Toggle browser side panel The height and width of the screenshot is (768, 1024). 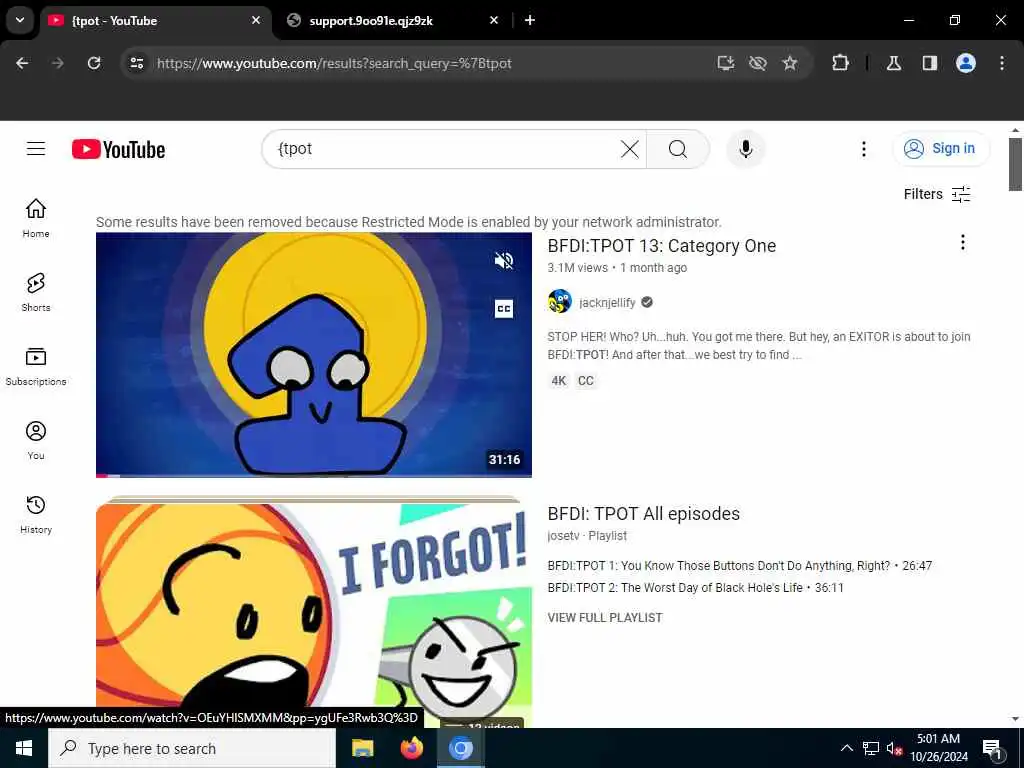[929, 63]
